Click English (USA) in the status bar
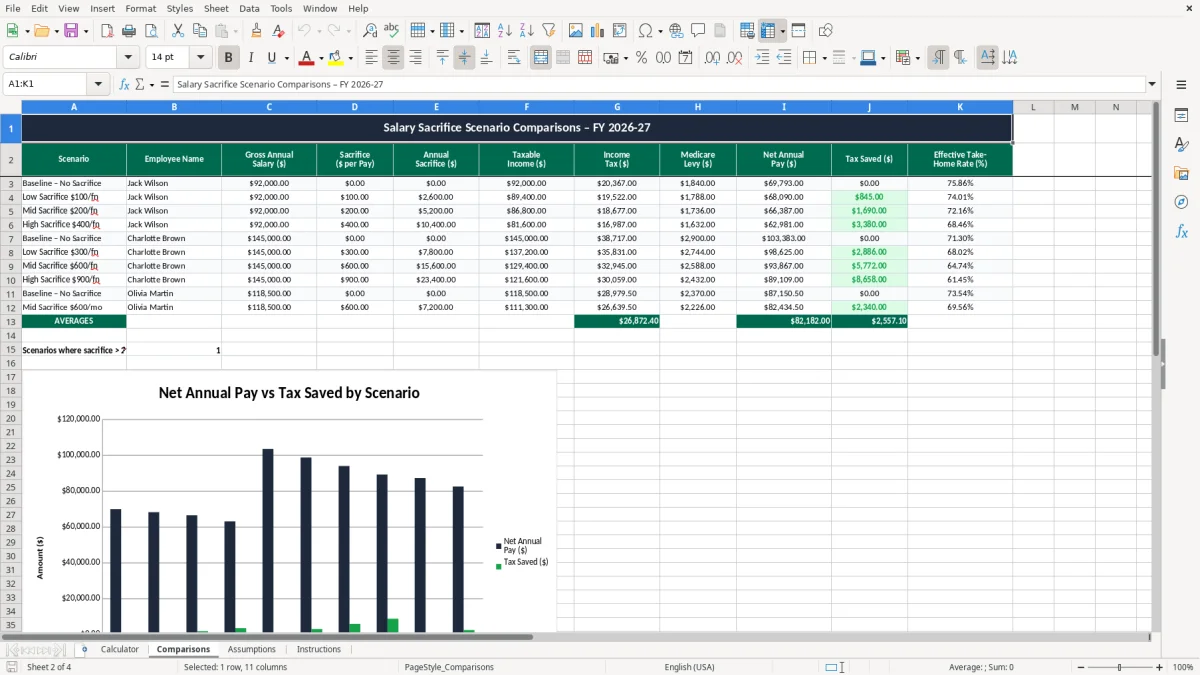Screen dimensions: 1200x675 pos(689,667)
